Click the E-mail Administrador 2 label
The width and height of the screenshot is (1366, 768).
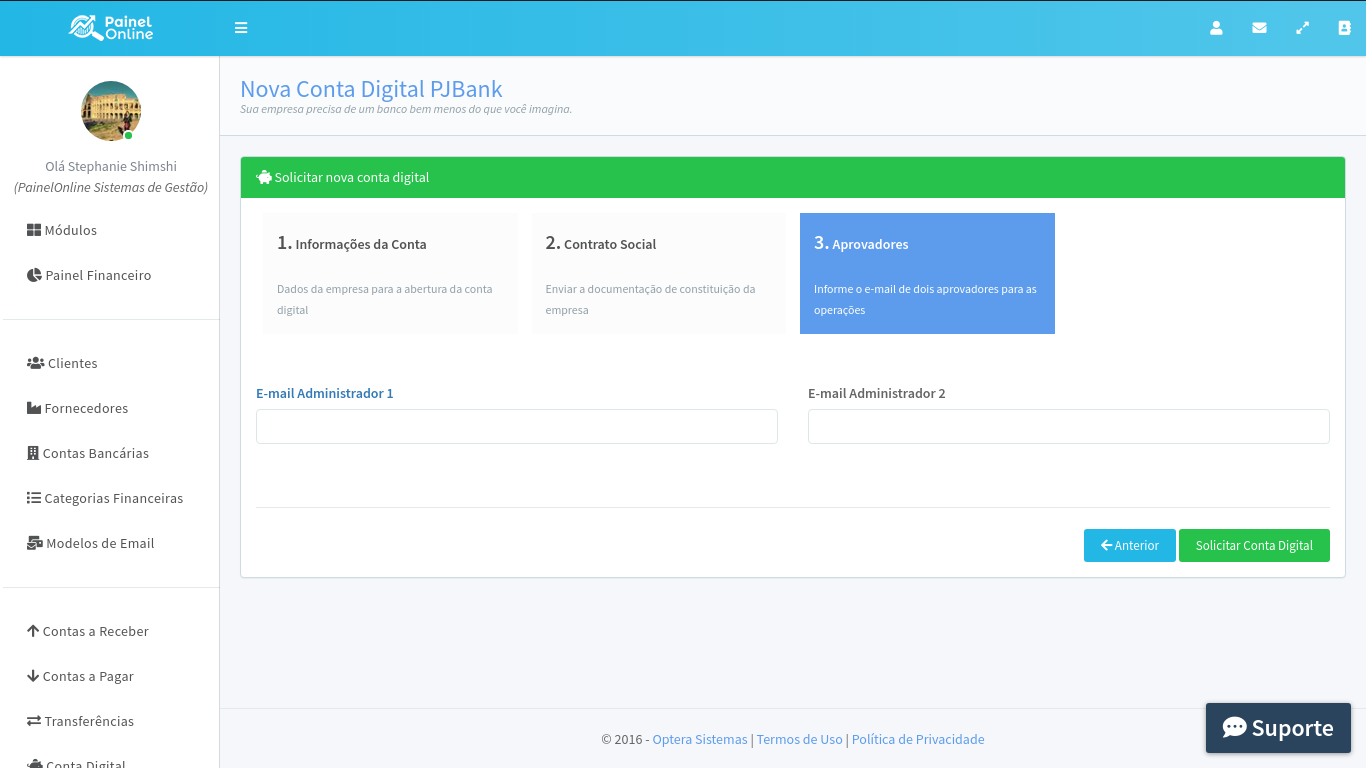(x=877, y=394)
